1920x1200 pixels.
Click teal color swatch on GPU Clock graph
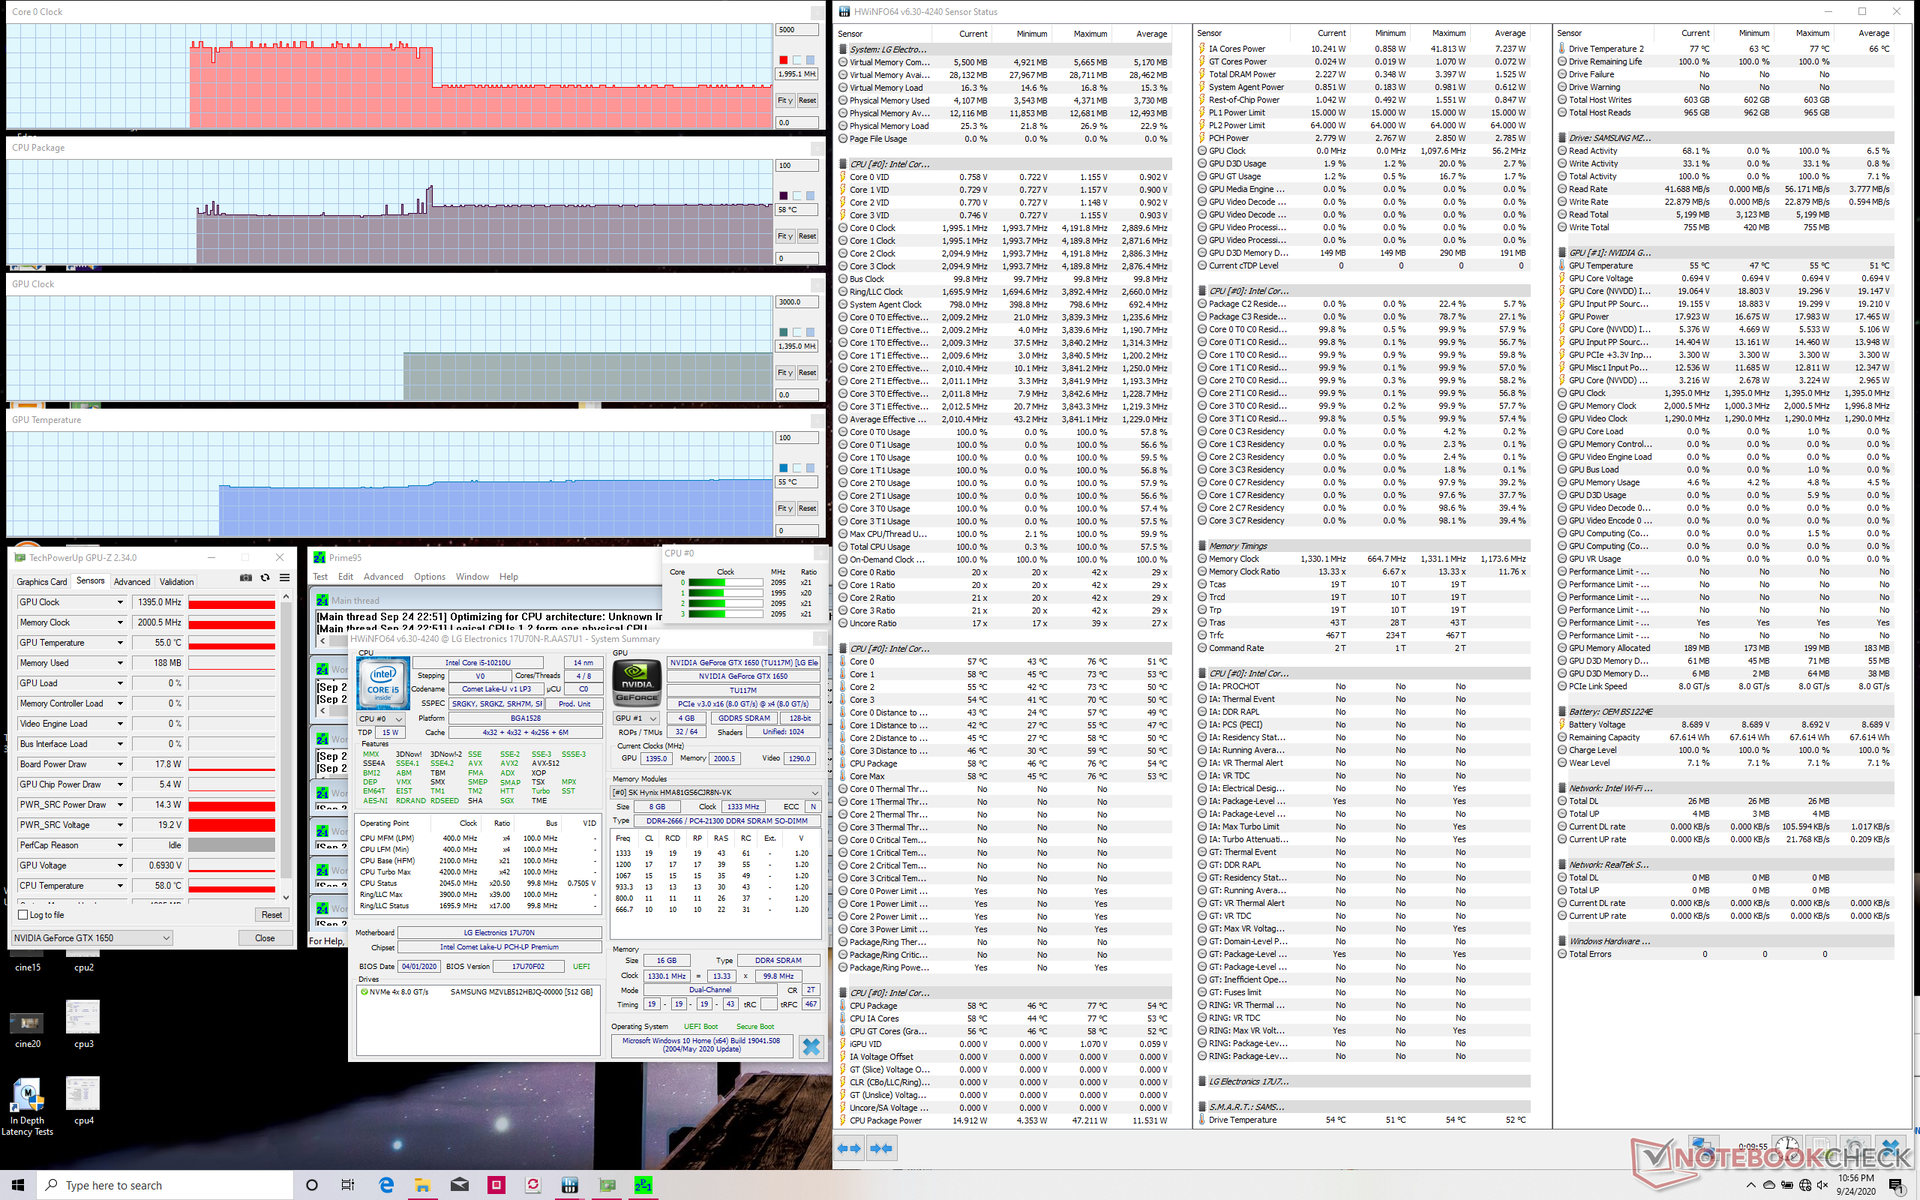[x=784, y=332]
